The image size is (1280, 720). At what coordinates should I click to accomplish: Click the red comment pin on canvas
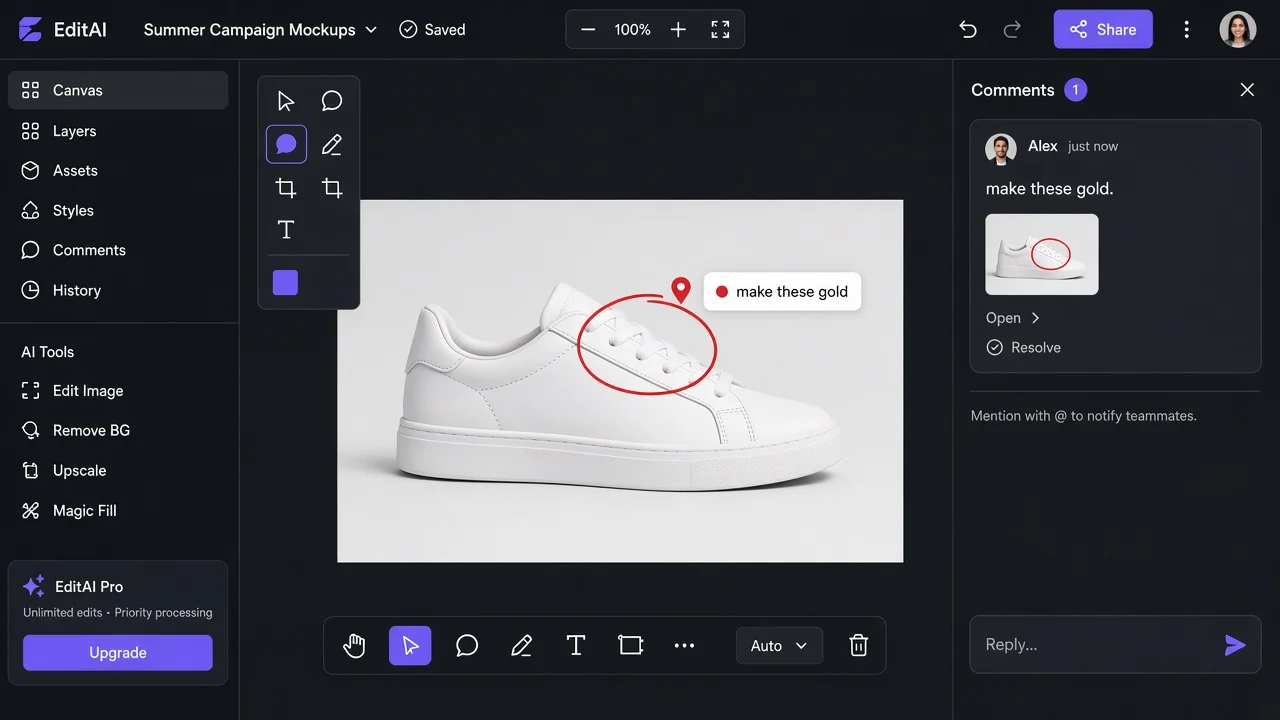point(681,290)
